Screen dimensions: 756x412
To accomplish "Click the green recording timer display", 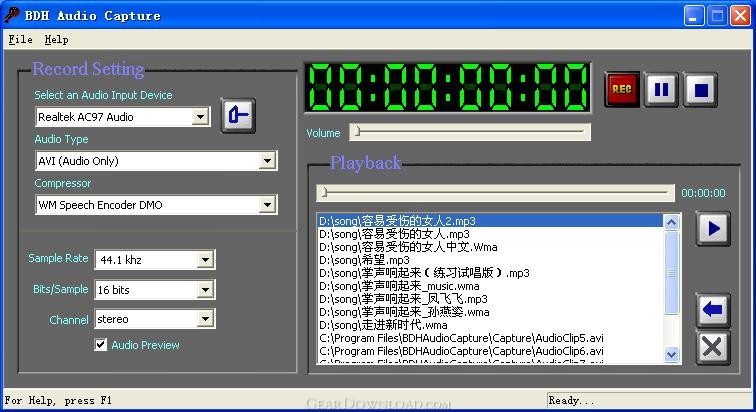I will (447, 88).
